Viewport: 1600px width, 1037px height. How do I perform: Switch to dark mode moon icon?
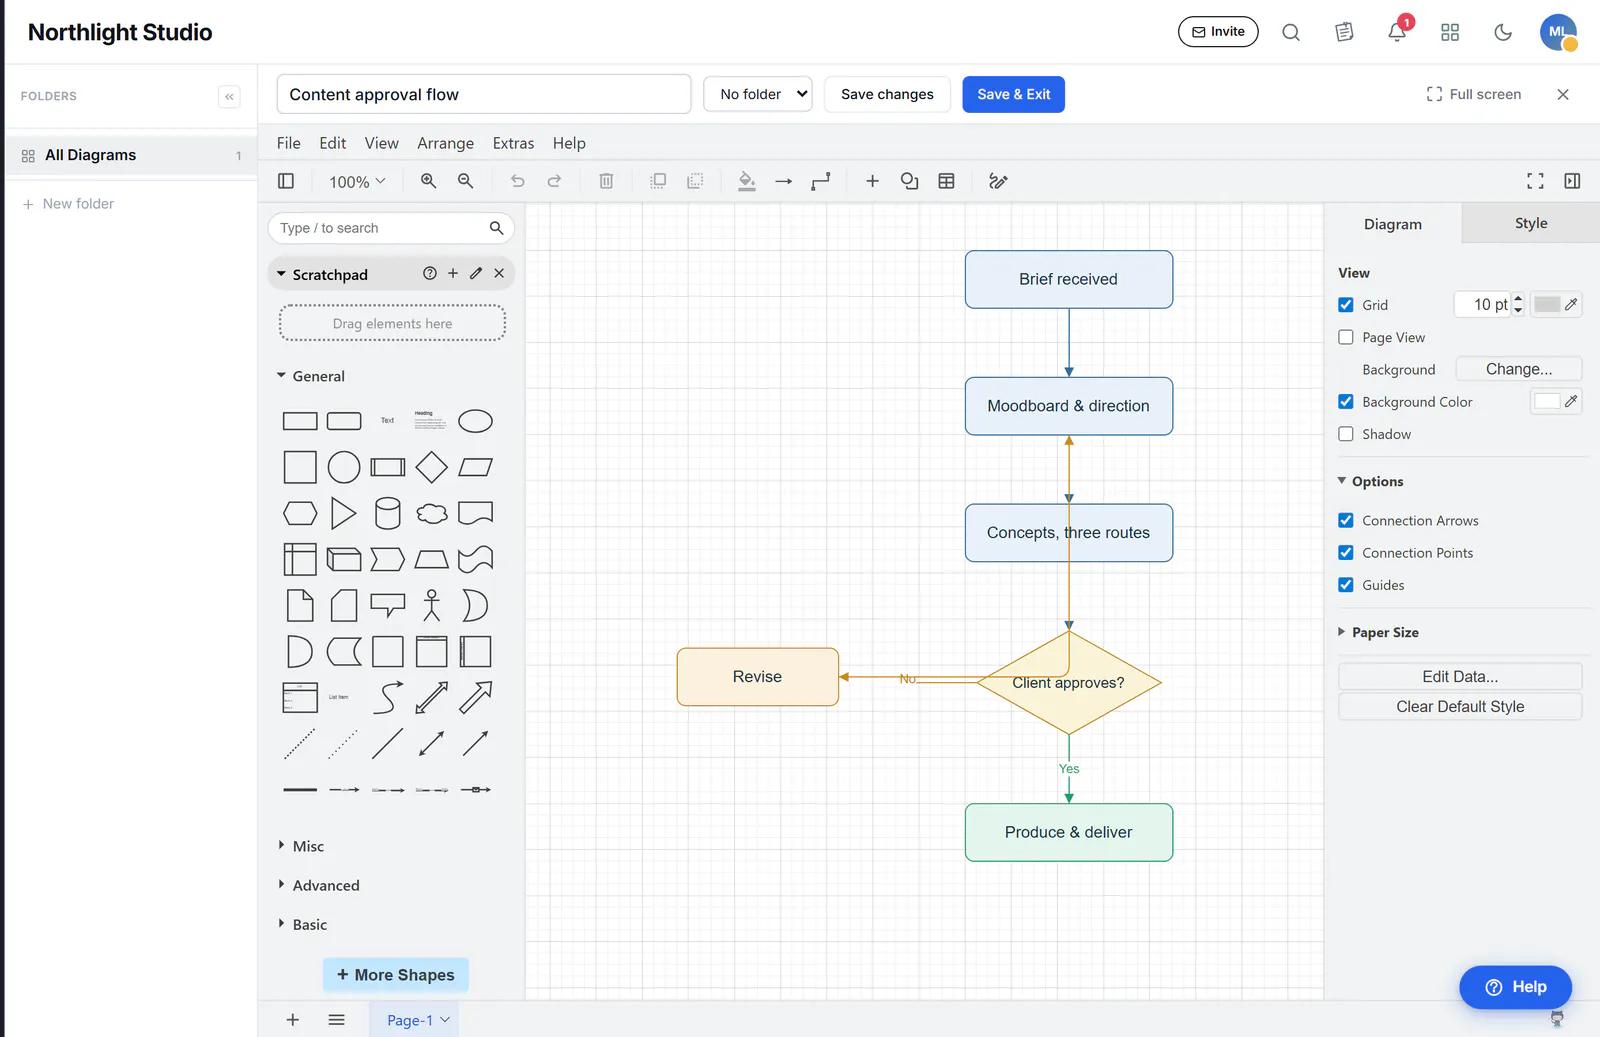tap(1503, 32)
